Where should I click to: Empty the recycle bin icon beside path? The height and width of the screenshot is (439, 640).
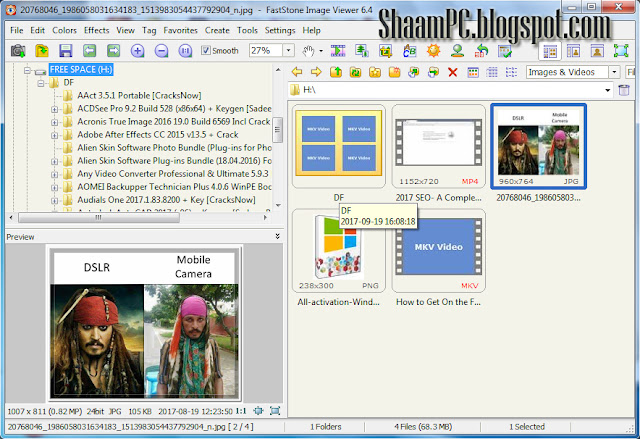click(624, 90)
